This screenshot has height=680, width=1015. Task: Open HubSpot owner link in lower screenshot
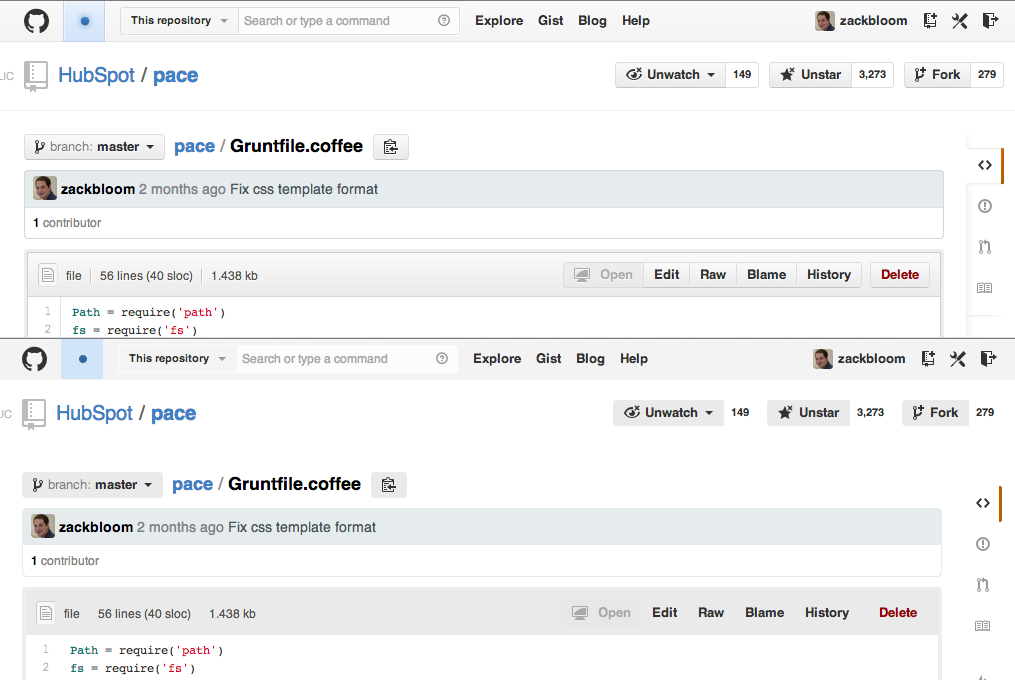95,413
